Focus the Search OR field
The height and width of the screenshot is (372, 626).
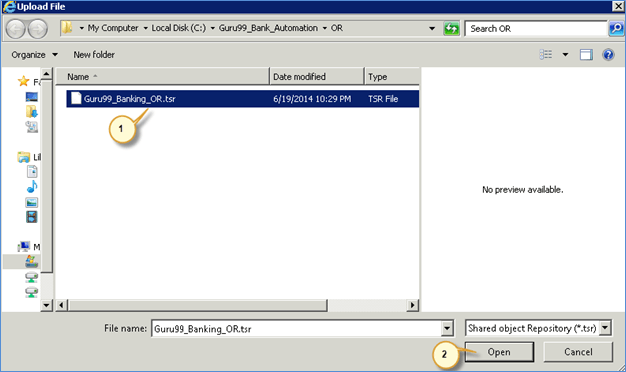coord(536,29)
